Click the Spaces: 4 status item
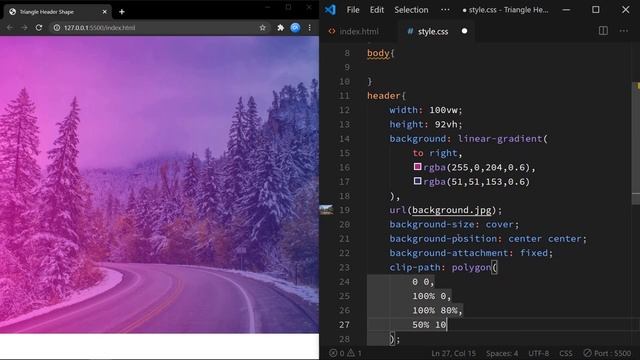This screenshot has height=360, width=640. (x=502, y=353)
